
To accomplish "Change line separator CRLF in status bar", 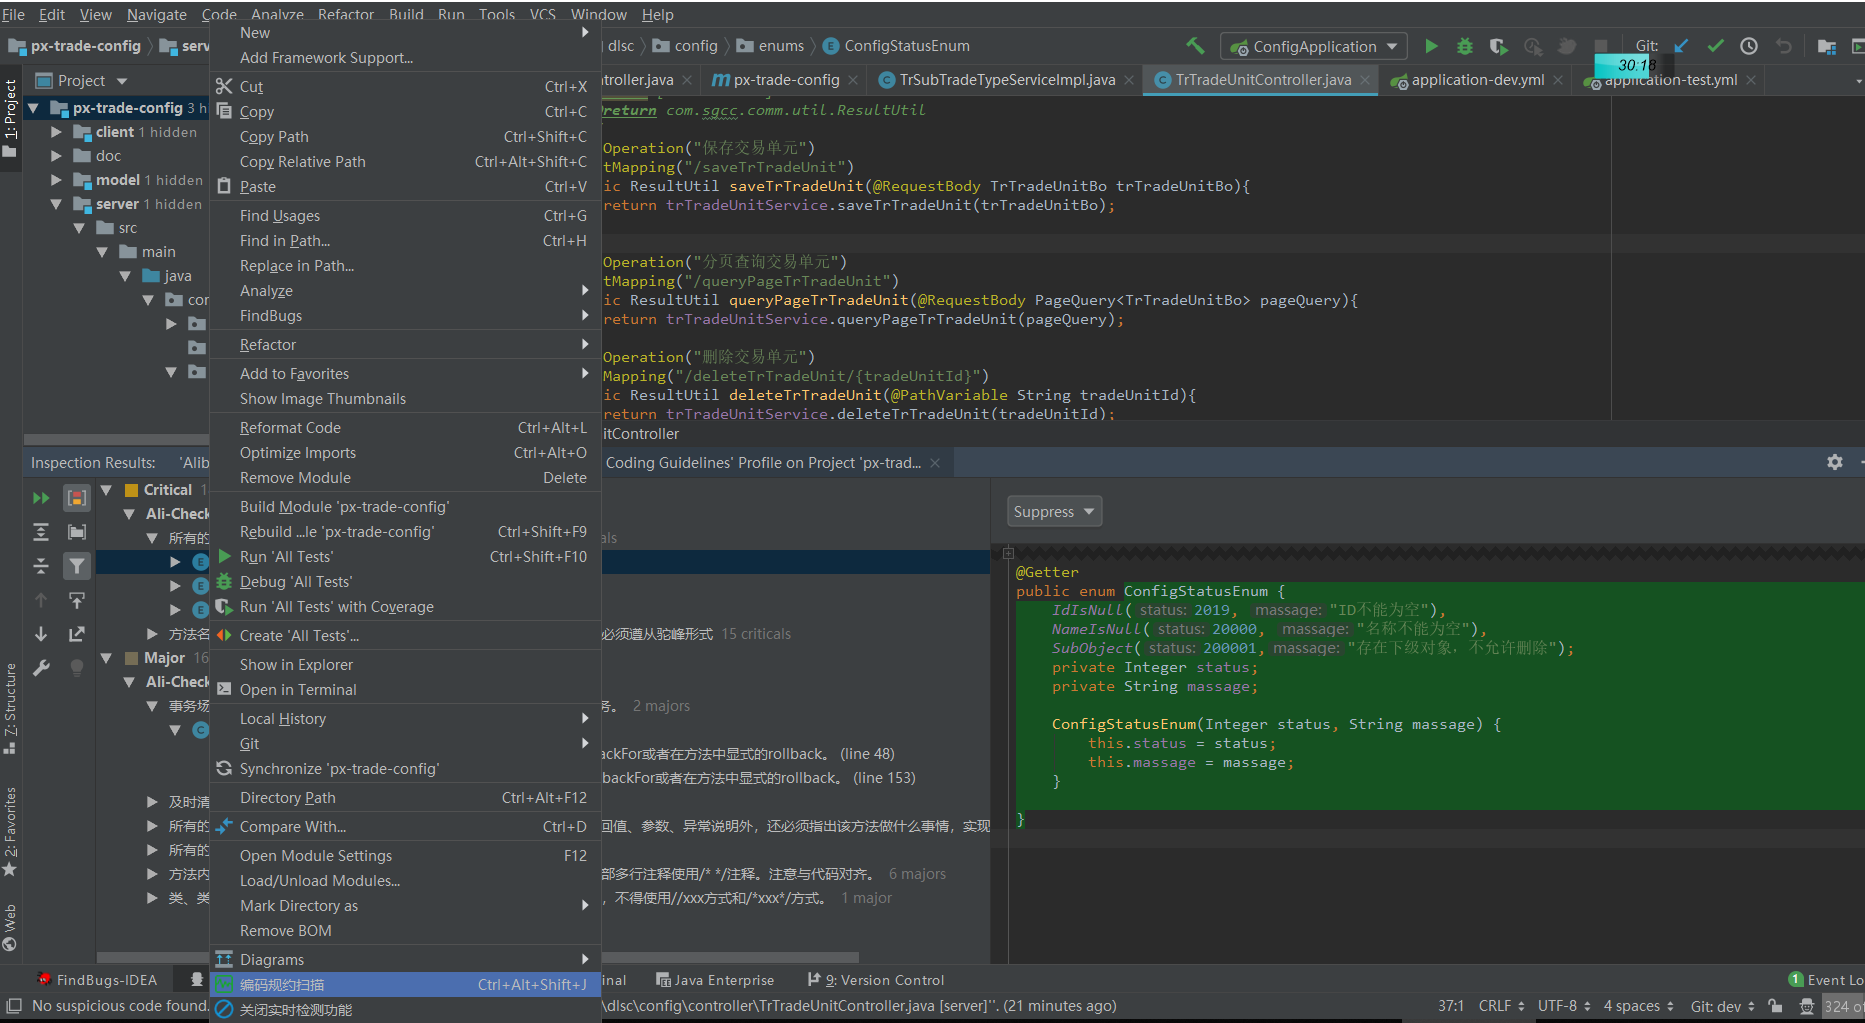I will (1502, 1006).
